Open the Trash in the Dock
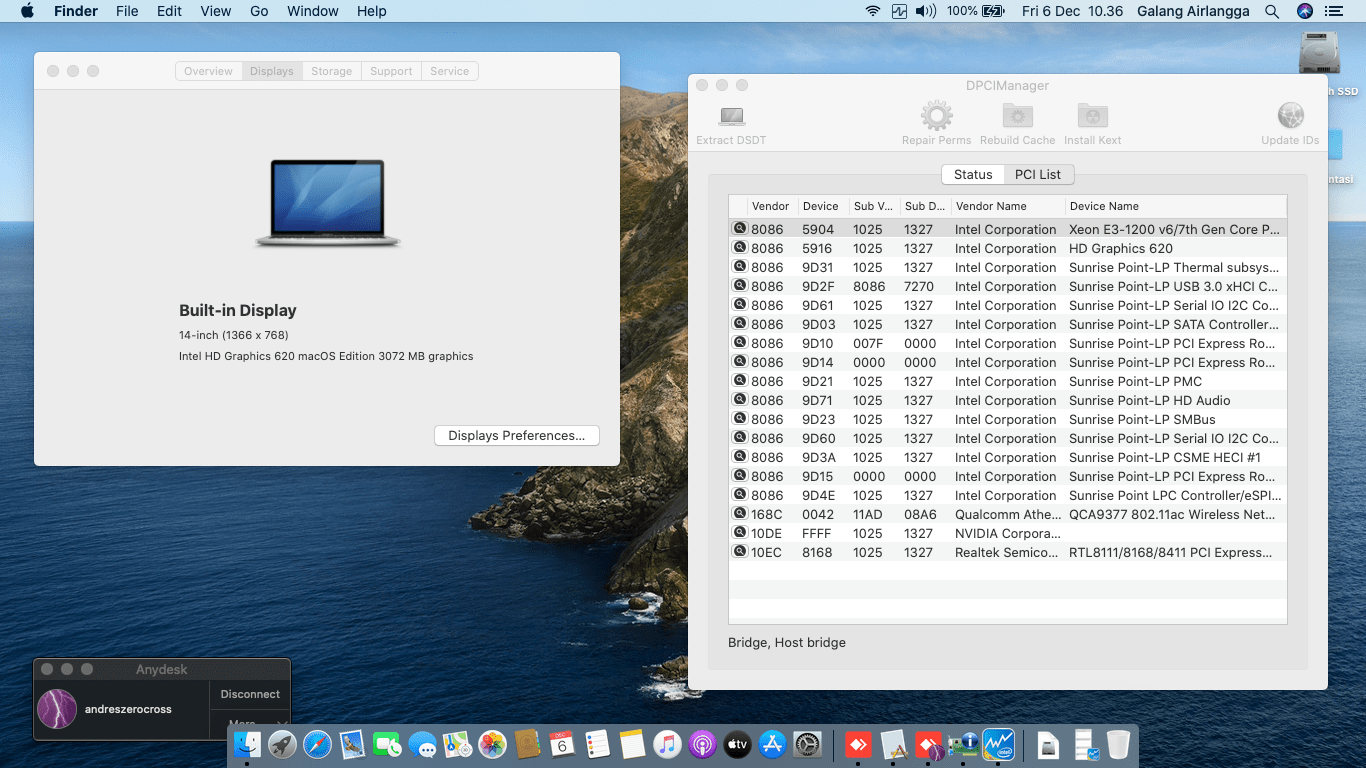 click(1118, 744)
